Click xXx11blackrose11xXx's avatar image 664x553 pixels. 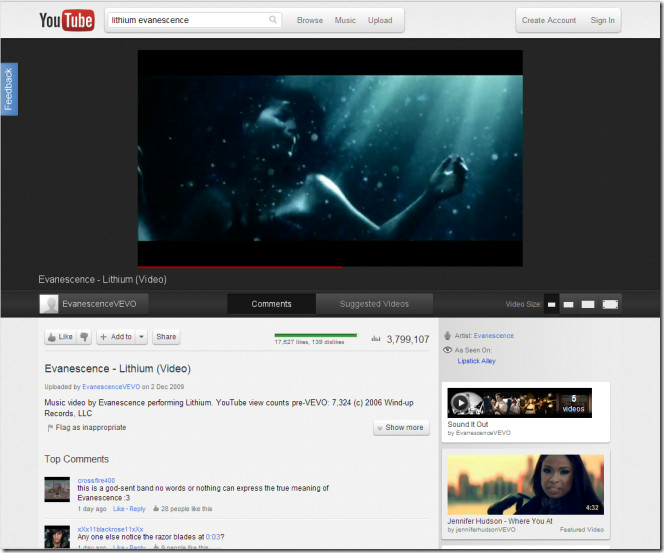point(57,536)
